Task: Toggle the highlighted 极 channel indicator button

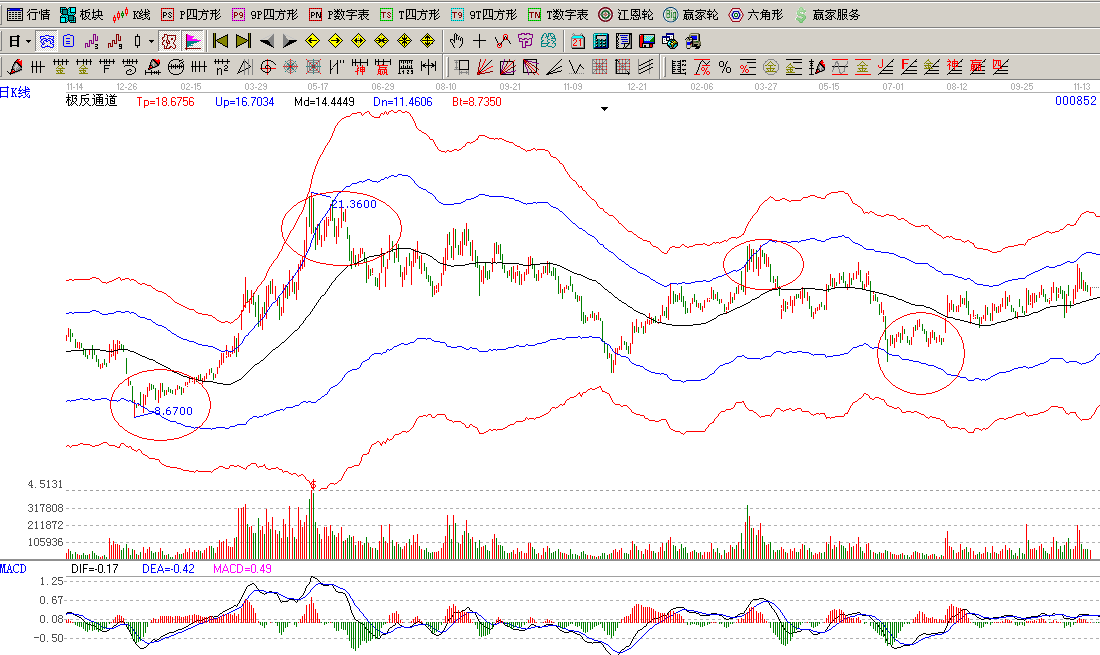Action: [169, 42]
